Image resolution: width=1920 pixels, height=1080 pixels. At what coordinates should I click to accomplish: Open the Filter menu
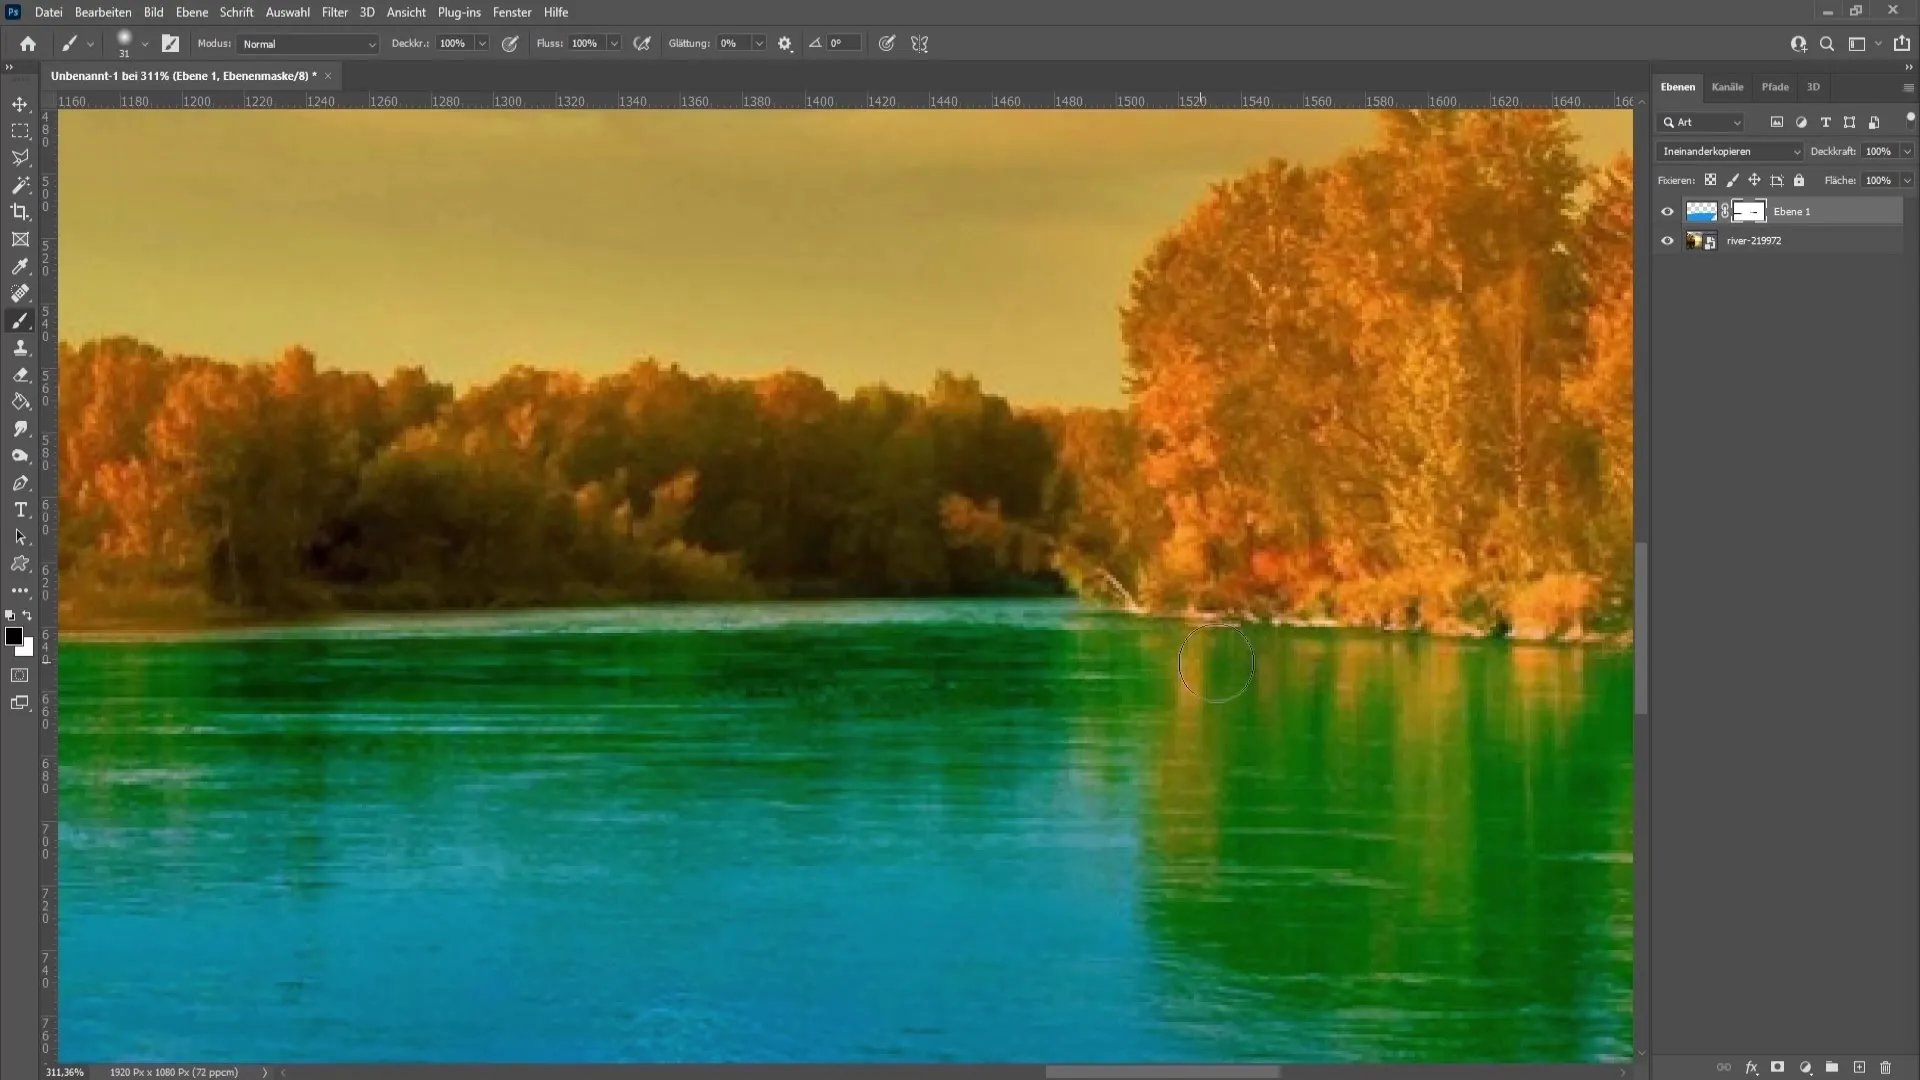point(335,12)
